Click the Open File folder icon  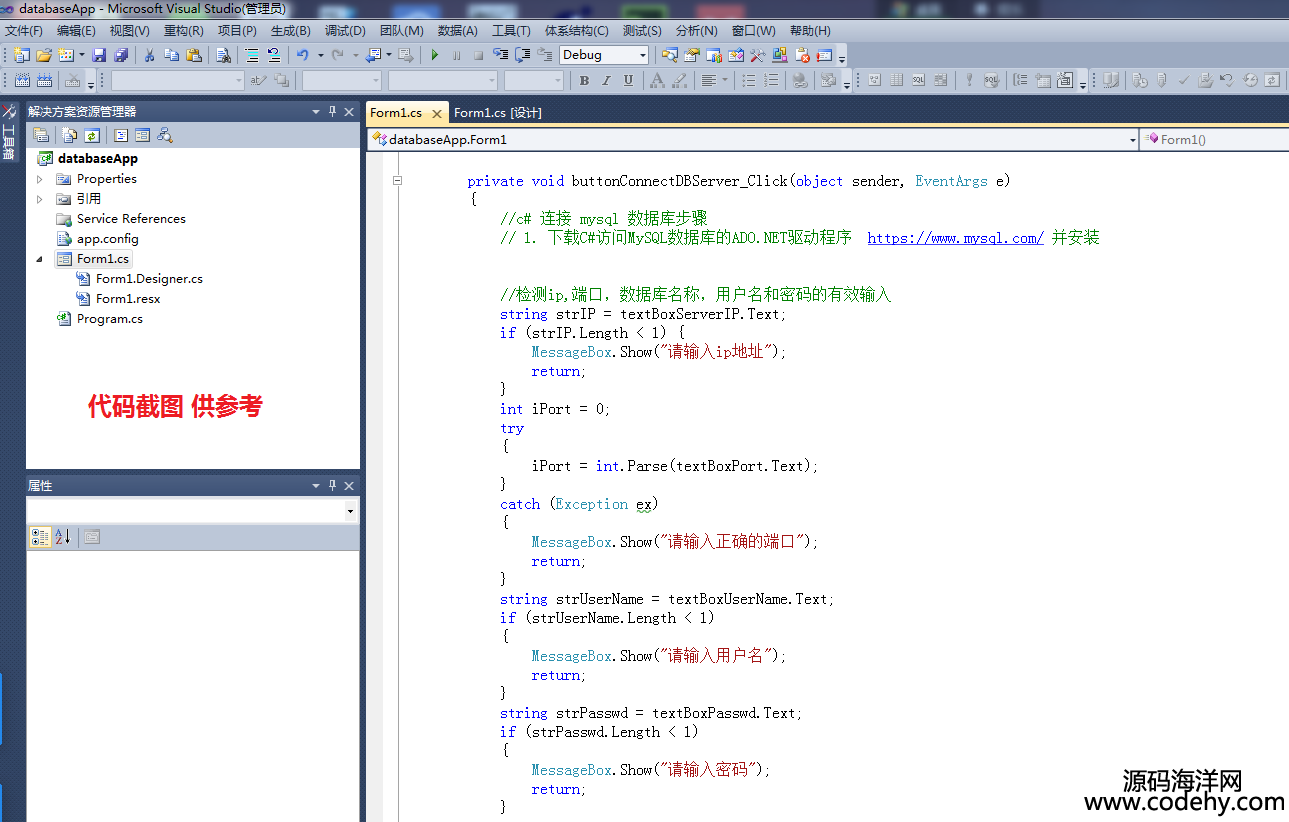point(44,55)
